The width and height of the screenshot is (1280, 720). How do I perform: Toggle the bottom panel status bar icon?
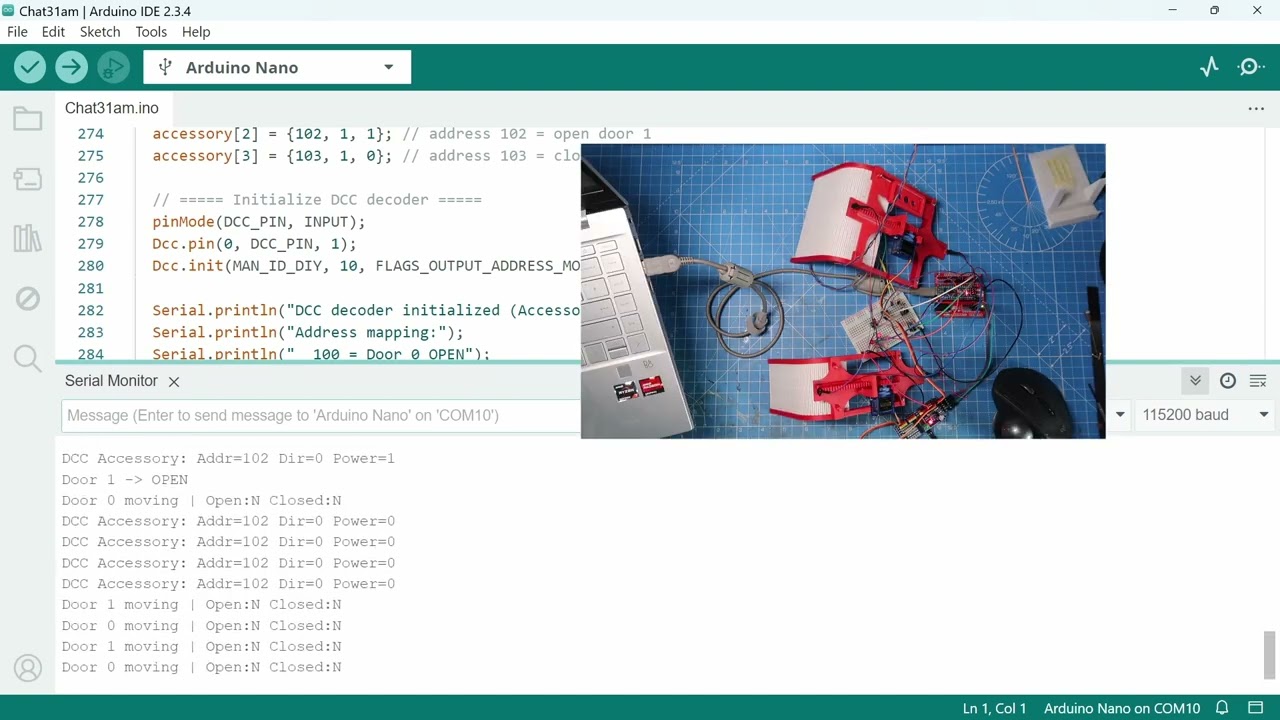1256,708
